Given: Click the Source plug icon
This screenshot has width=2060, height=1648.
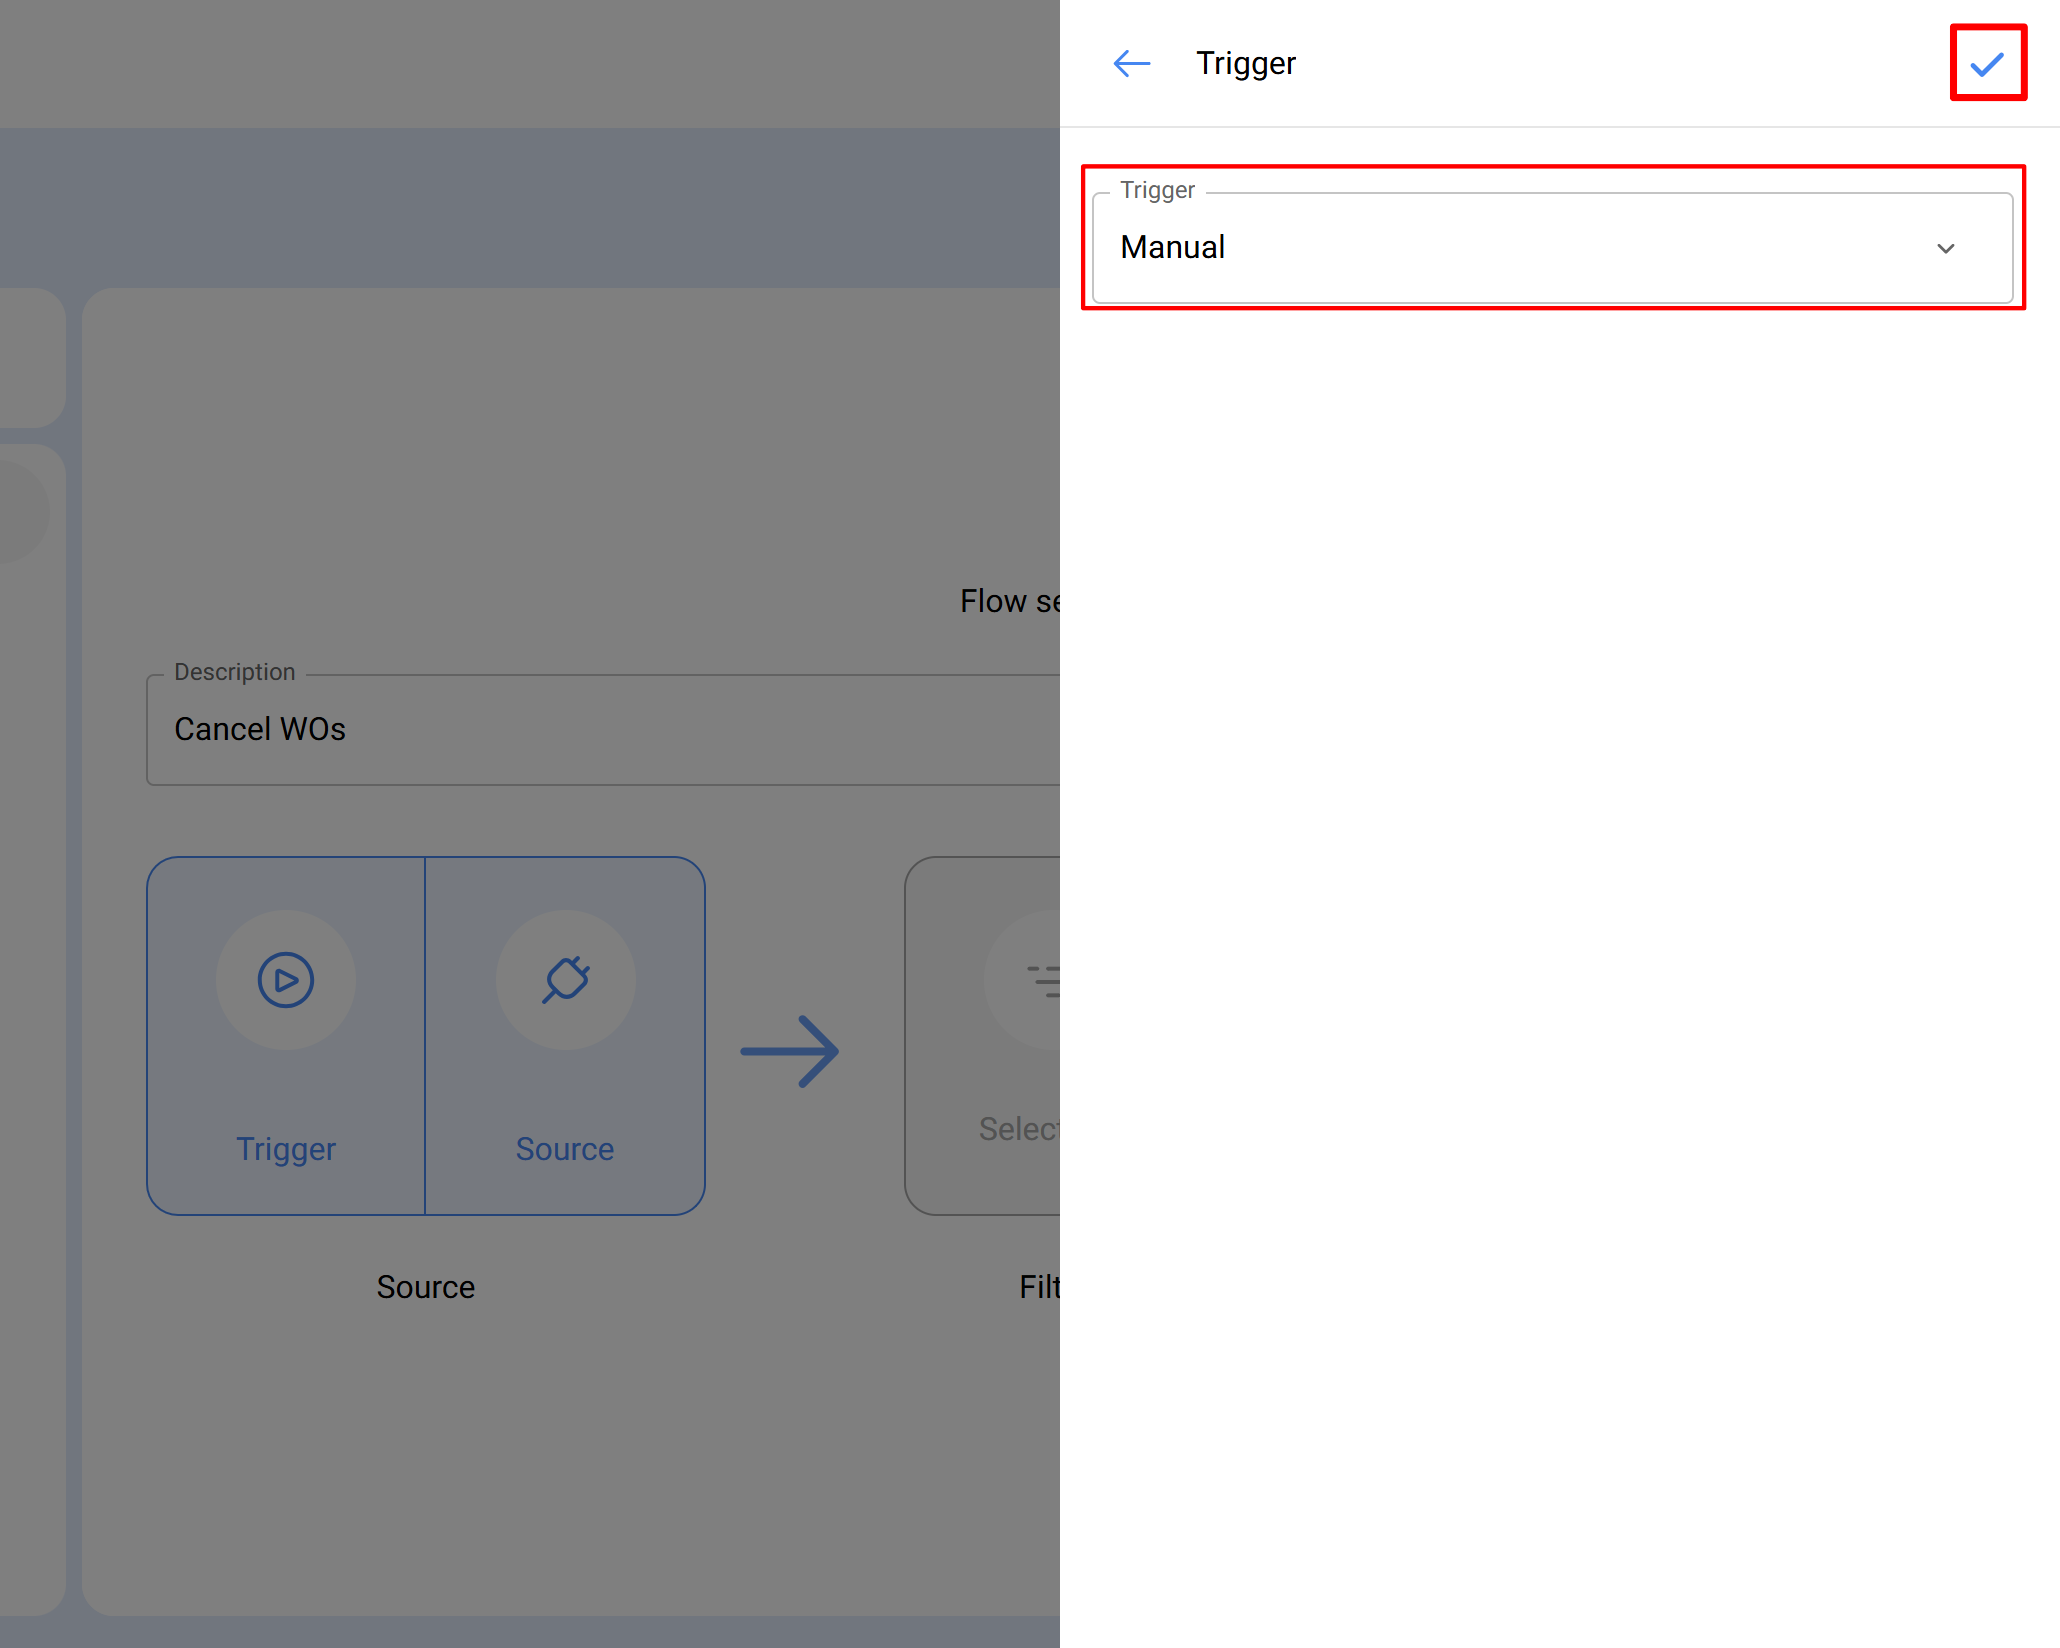Looking at the screenshot, I should 566,980.
